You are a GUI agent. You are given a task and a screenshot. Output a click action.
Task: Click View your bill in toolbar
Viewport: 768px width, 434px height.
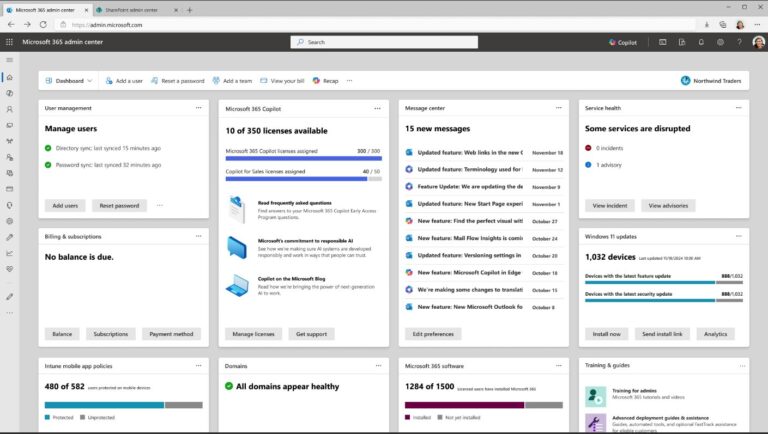click(x=282, y=81)
